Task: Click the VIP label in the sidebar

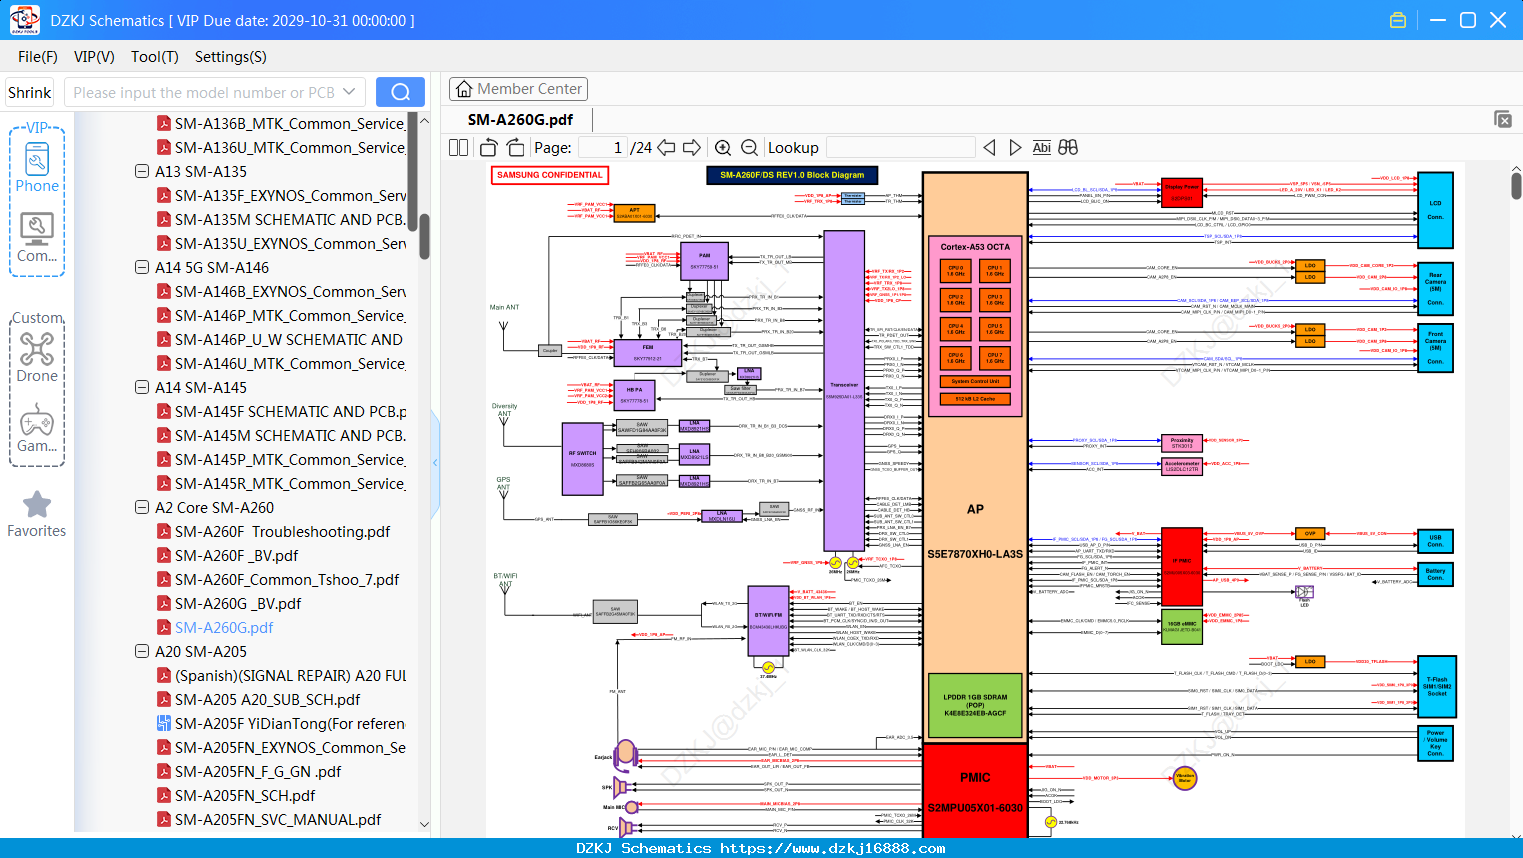Action: tap(37, 128)
